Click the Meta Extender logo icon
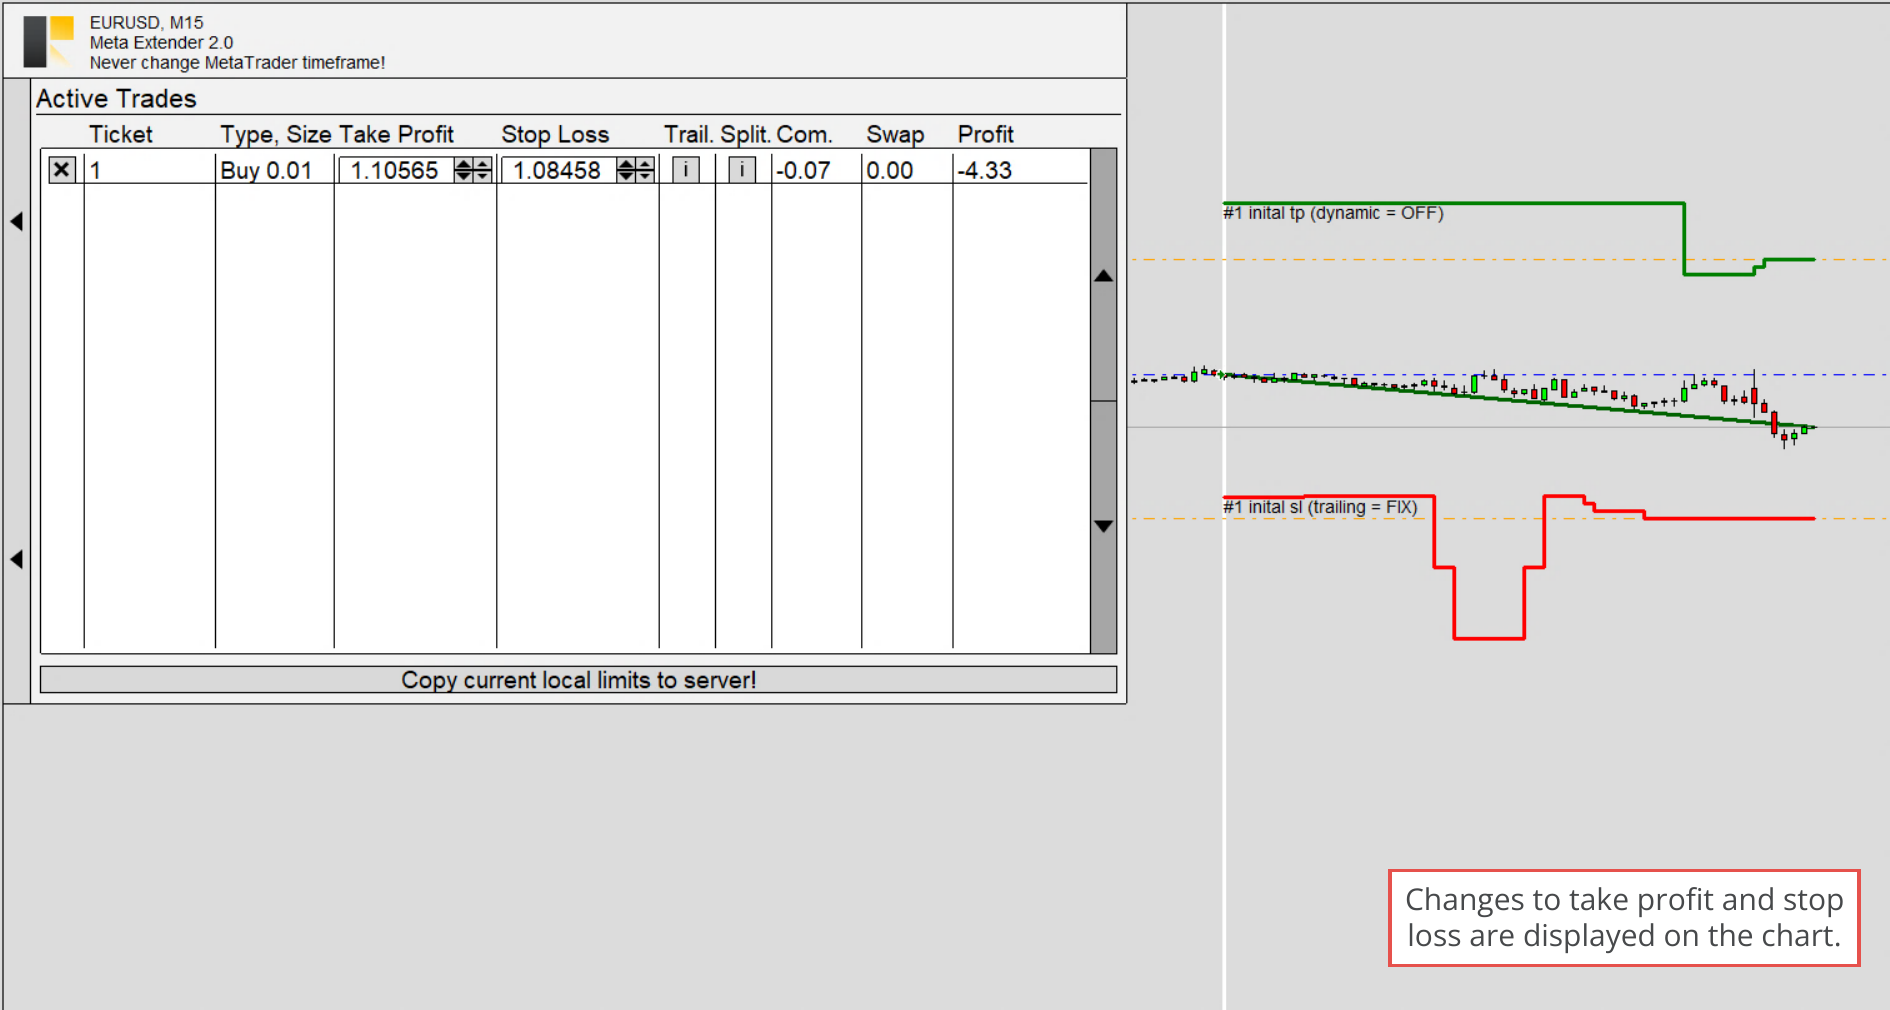Screen dimensions: 1890x1010 49,41
